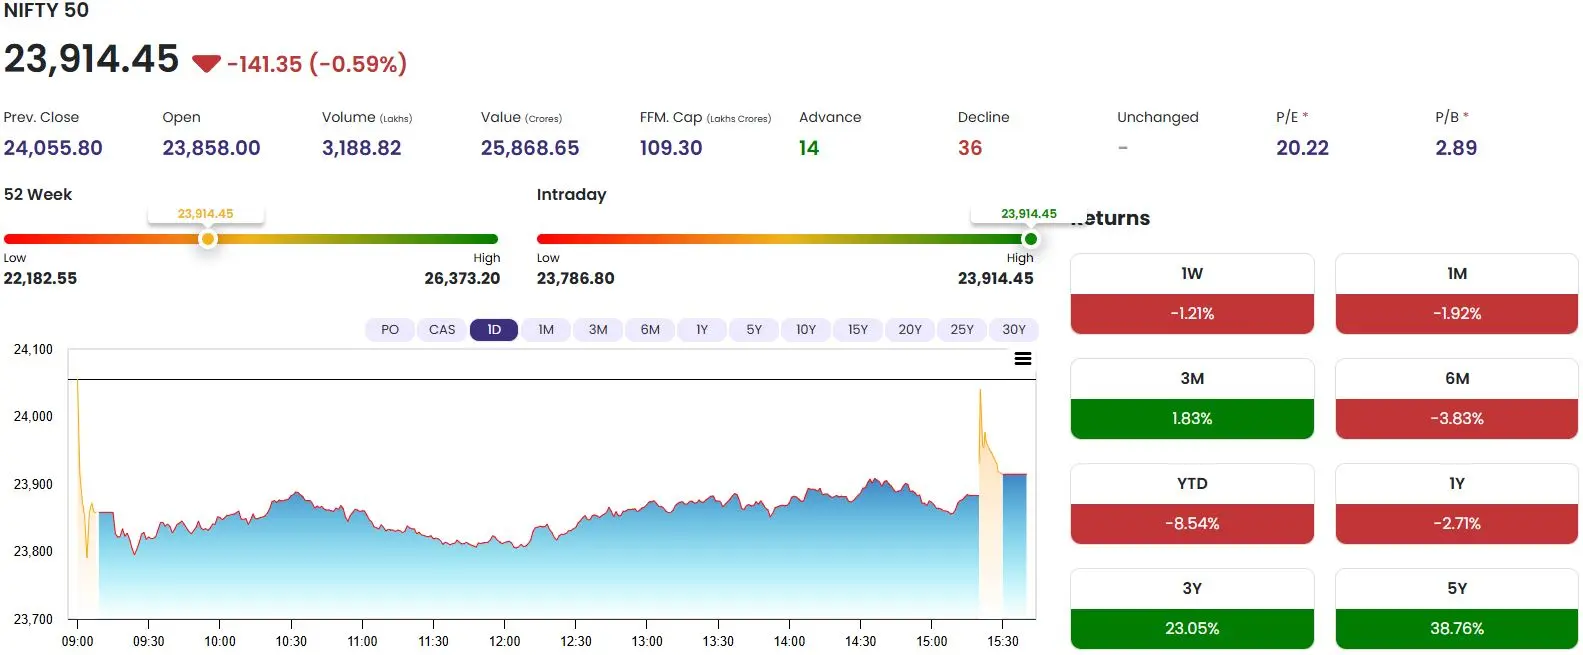Click the Unchanged label
1583x655 pixels.
pyautogui.click(x=1157, y=117)
